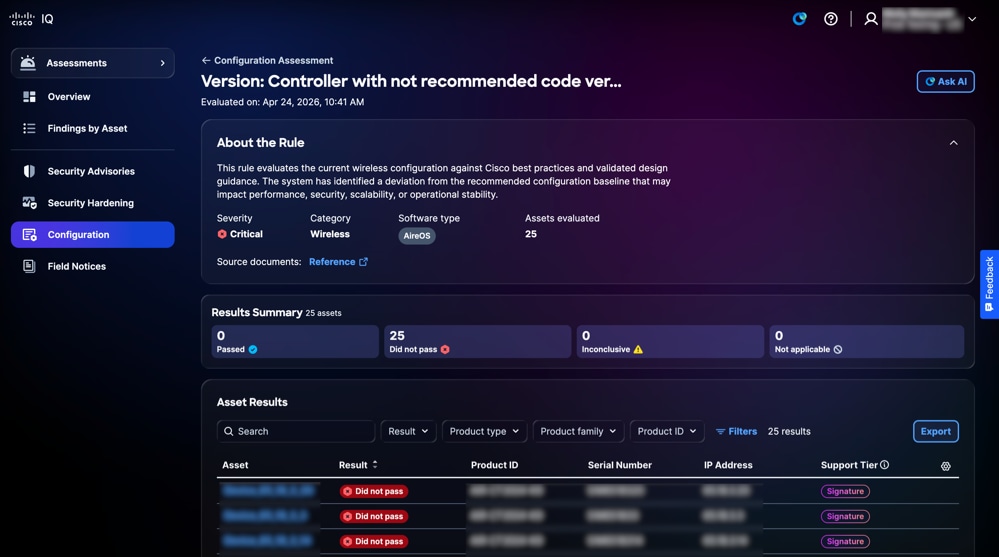This screenshot has height=557, width=999.
Task: Click the user profile icon
Action: (871, 19)
